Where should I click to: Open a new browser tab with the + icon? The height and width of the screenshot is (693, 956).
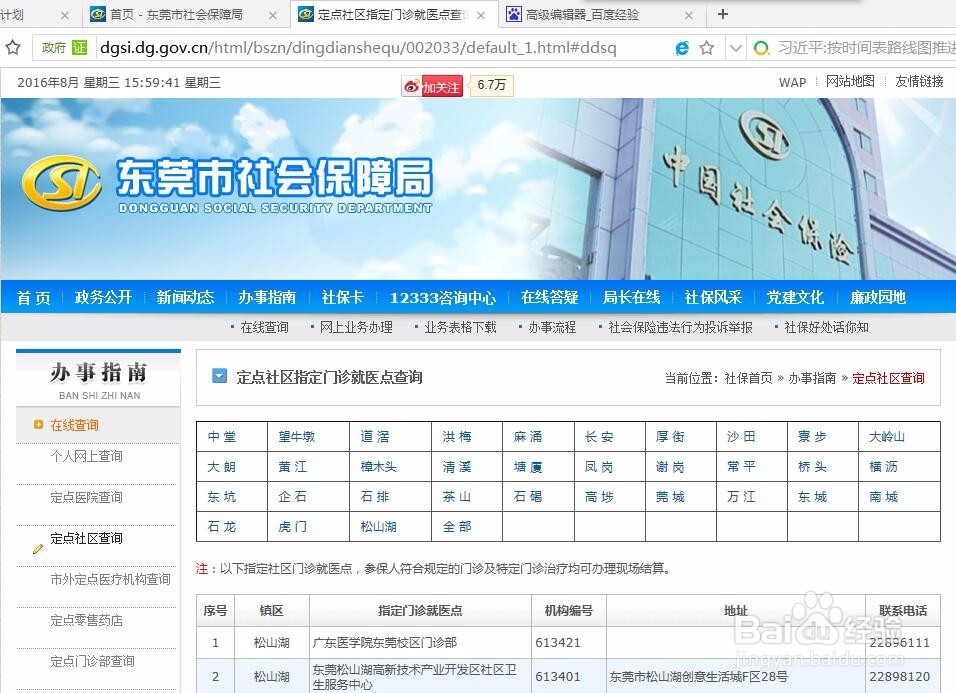click(x=721, y=15)
